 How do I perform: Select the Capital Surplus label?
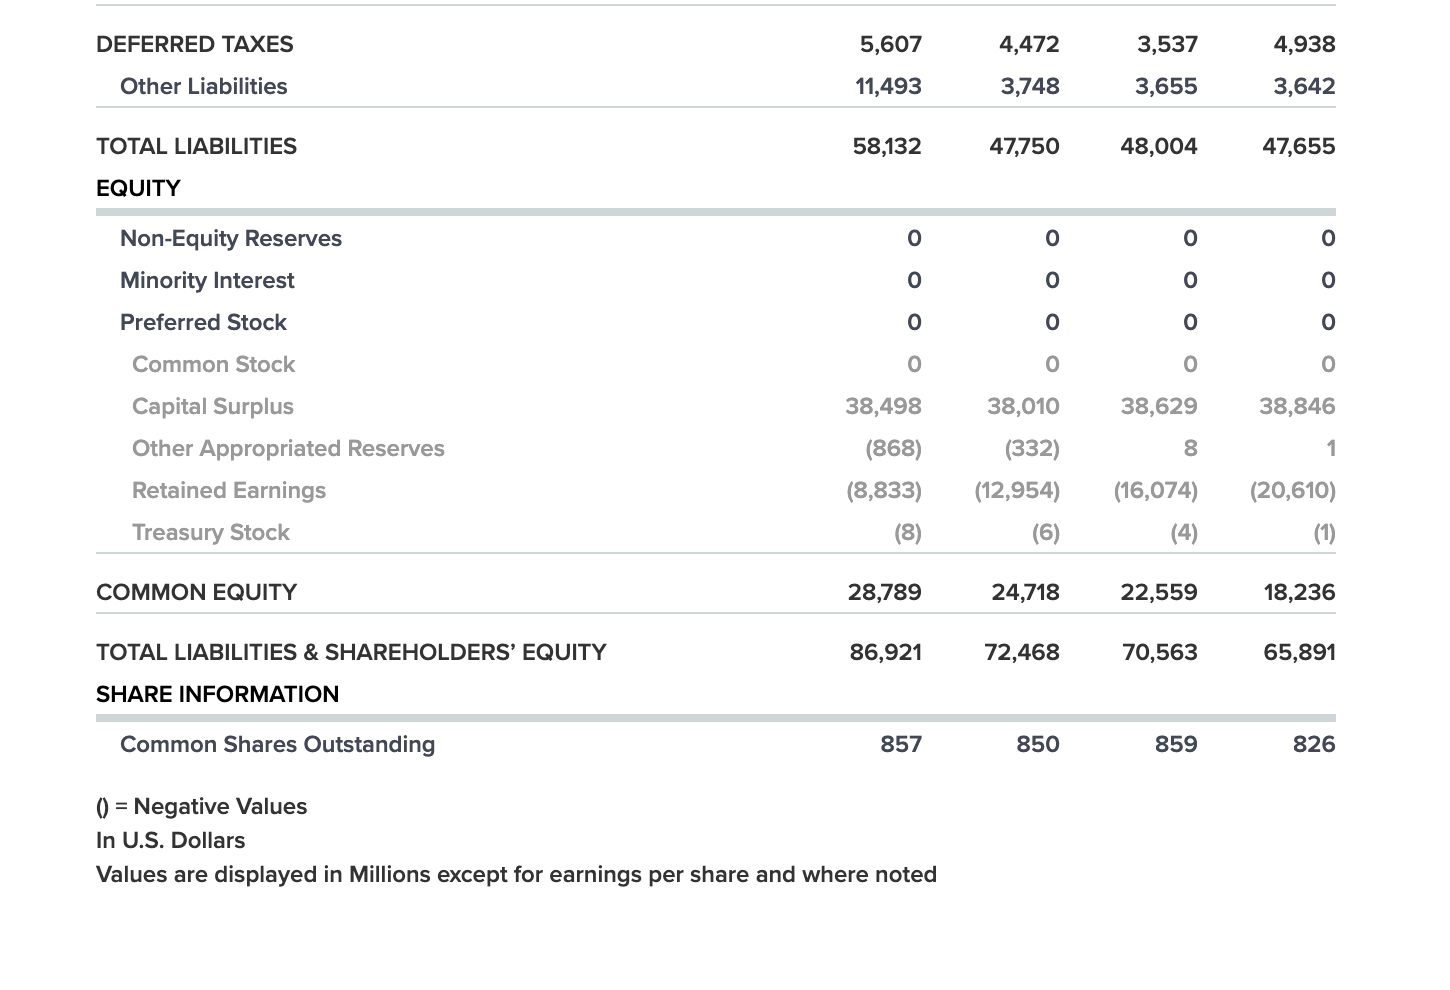point(213,406)
